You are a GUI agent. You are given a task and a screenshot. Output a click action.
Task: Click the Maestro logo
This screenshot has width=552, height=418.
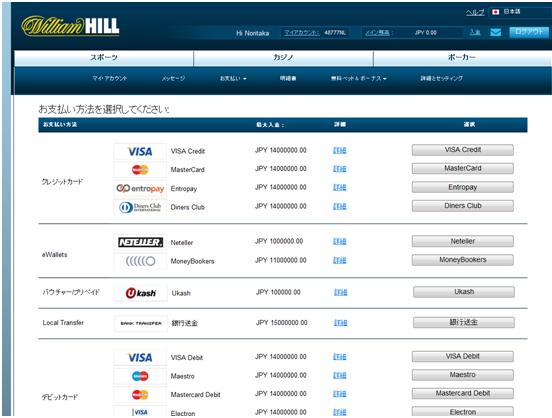[140, 376]
